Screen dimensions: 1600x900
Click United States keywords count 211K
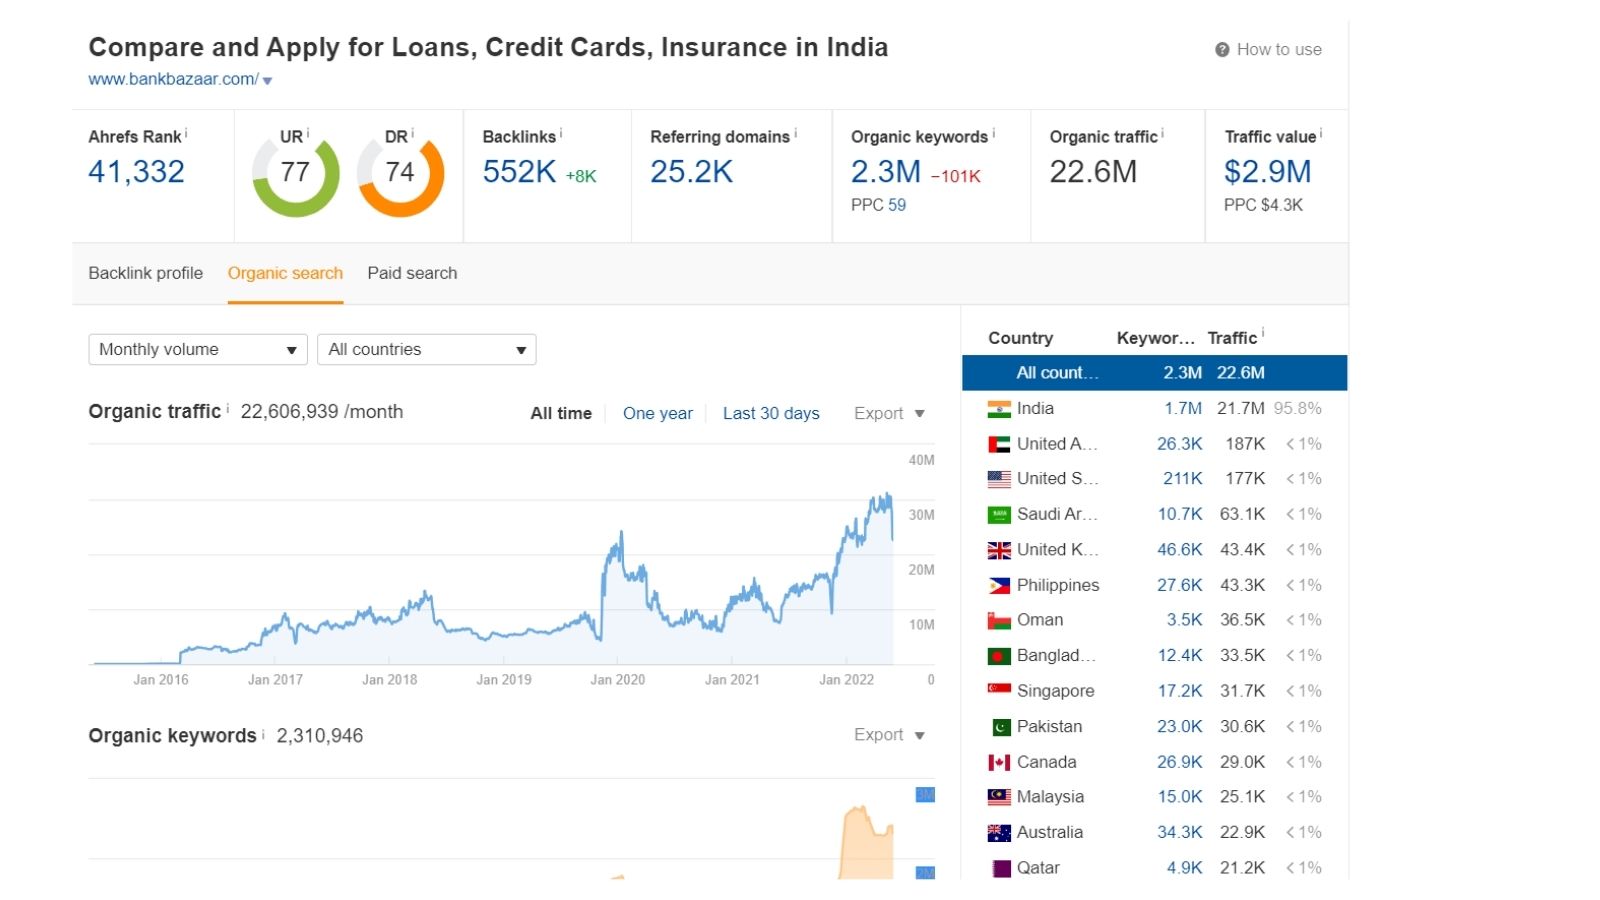point(1183,479)
